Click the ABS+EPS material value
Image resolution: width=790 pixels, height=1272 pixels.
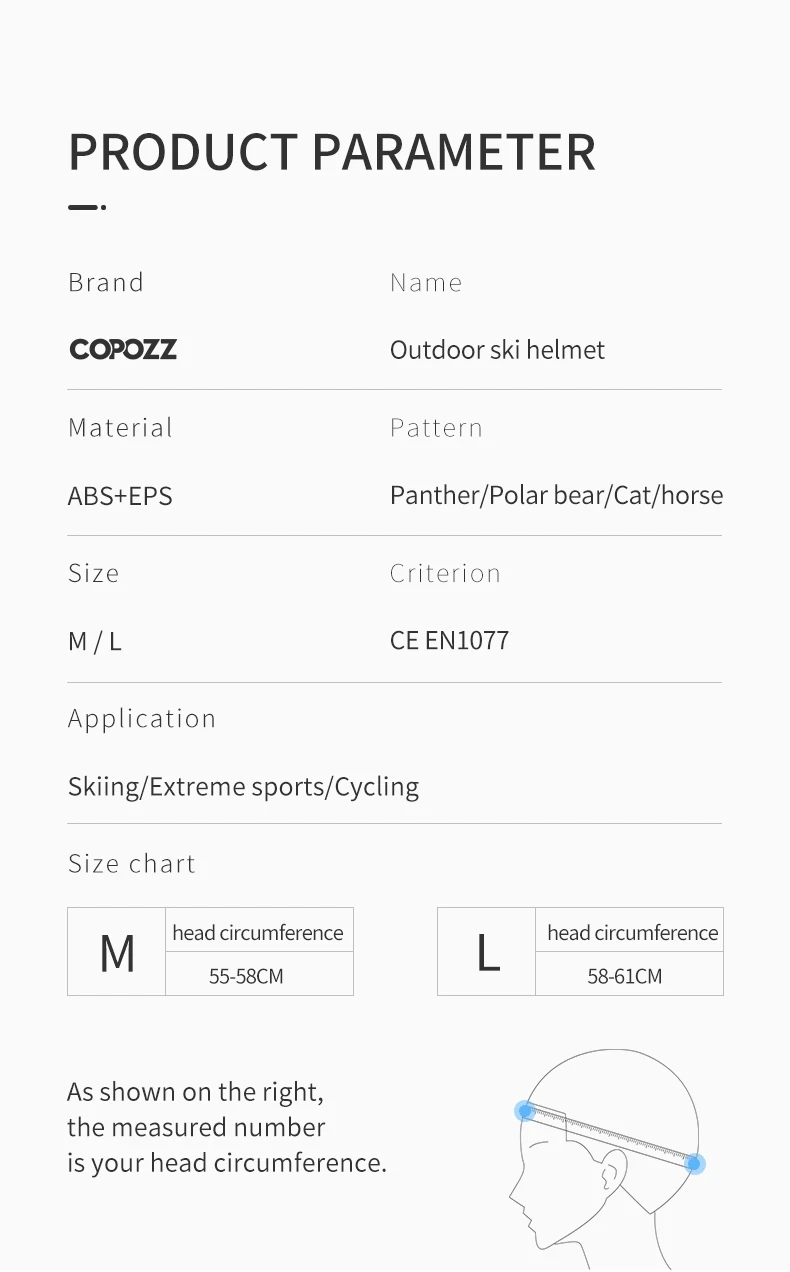click(x=120, y=496)
